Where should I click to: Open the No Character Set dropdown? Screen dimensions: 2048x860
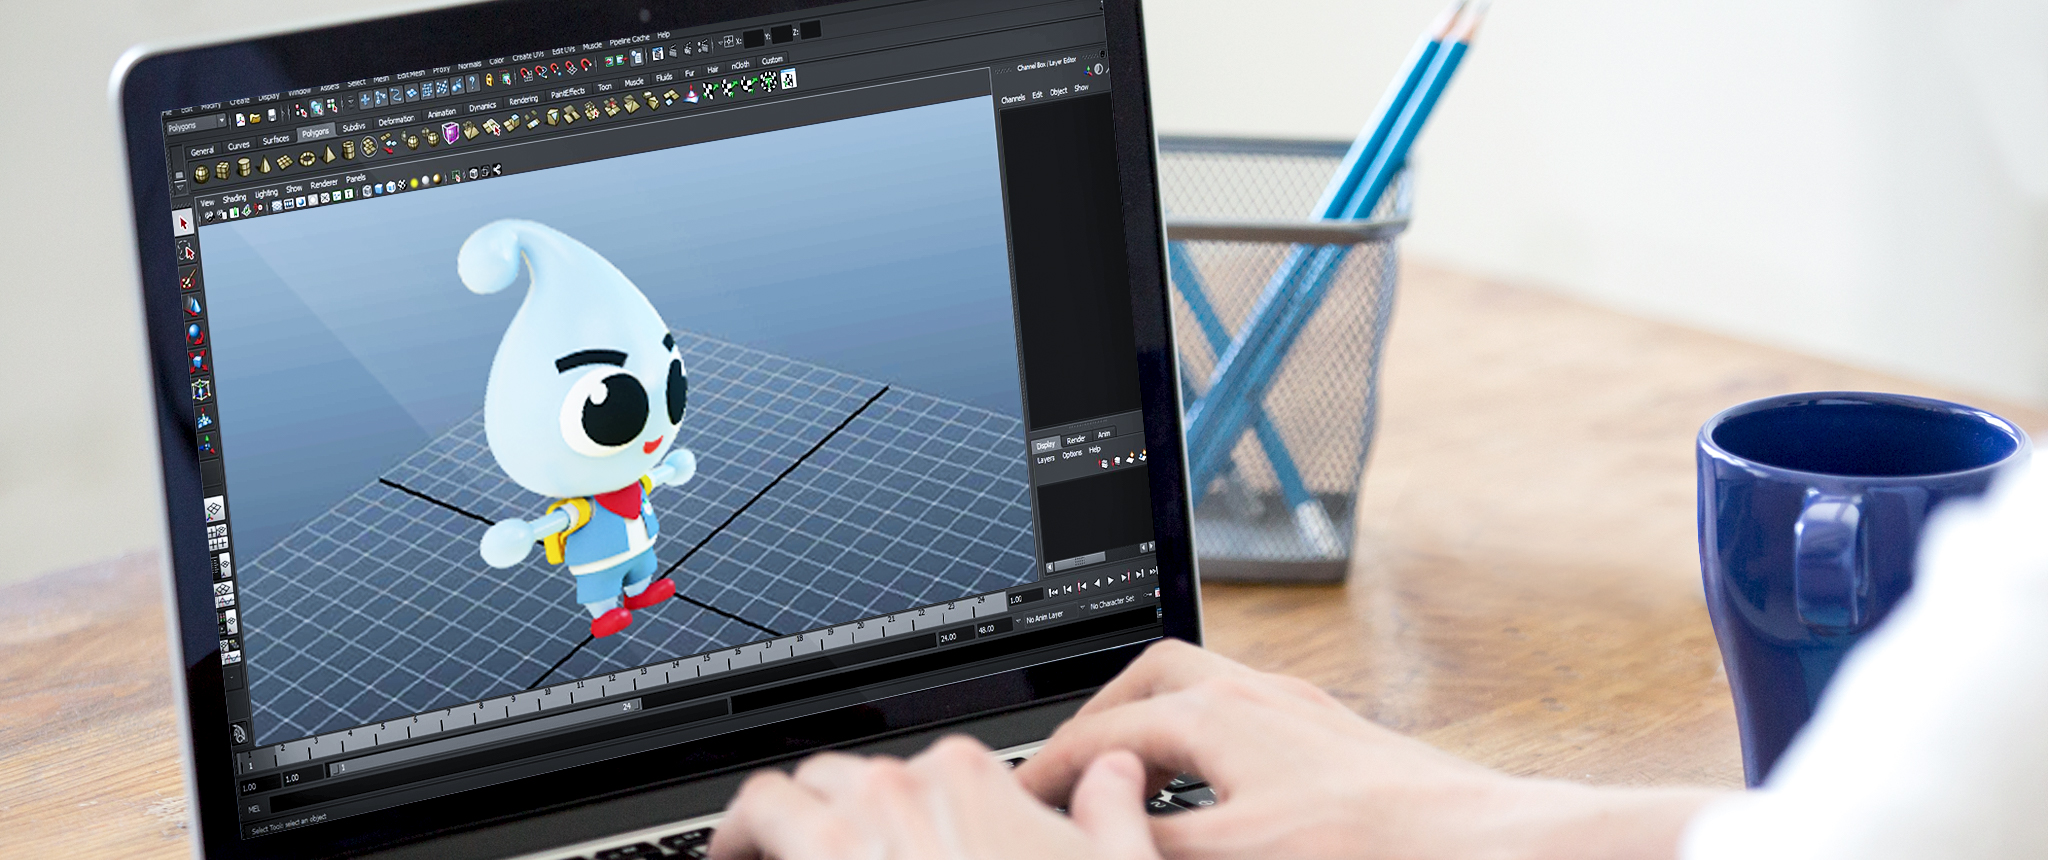(1114, 602)
